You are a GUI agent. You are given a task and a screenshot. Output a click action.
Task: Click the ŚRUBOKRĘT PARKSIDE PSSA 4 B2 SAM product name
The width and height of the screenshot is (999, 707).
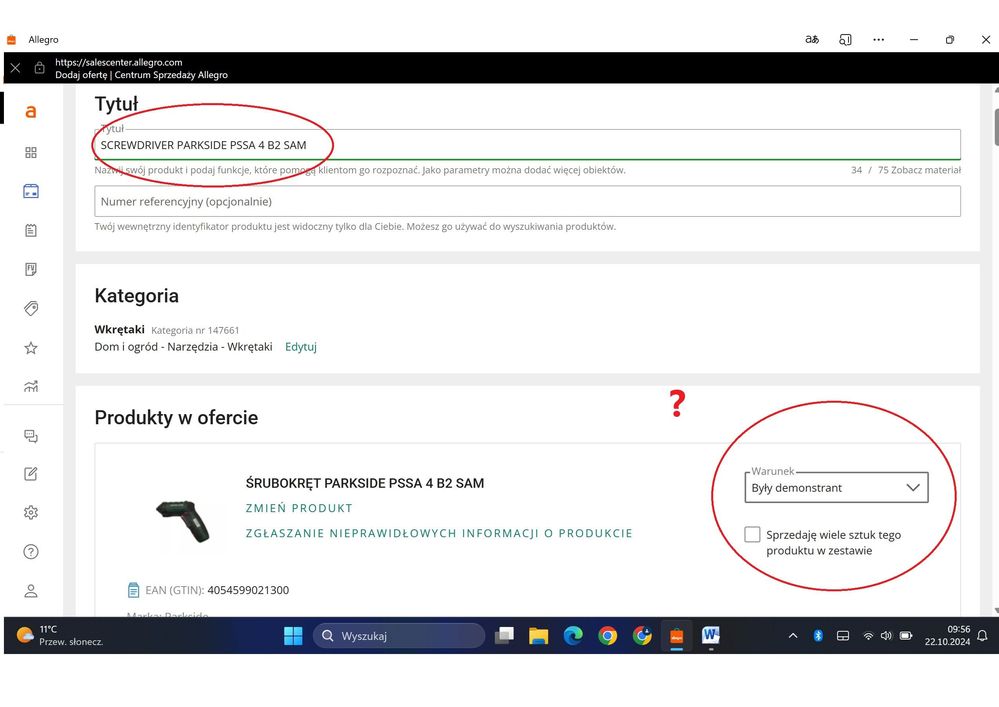(x=365, y=483)
